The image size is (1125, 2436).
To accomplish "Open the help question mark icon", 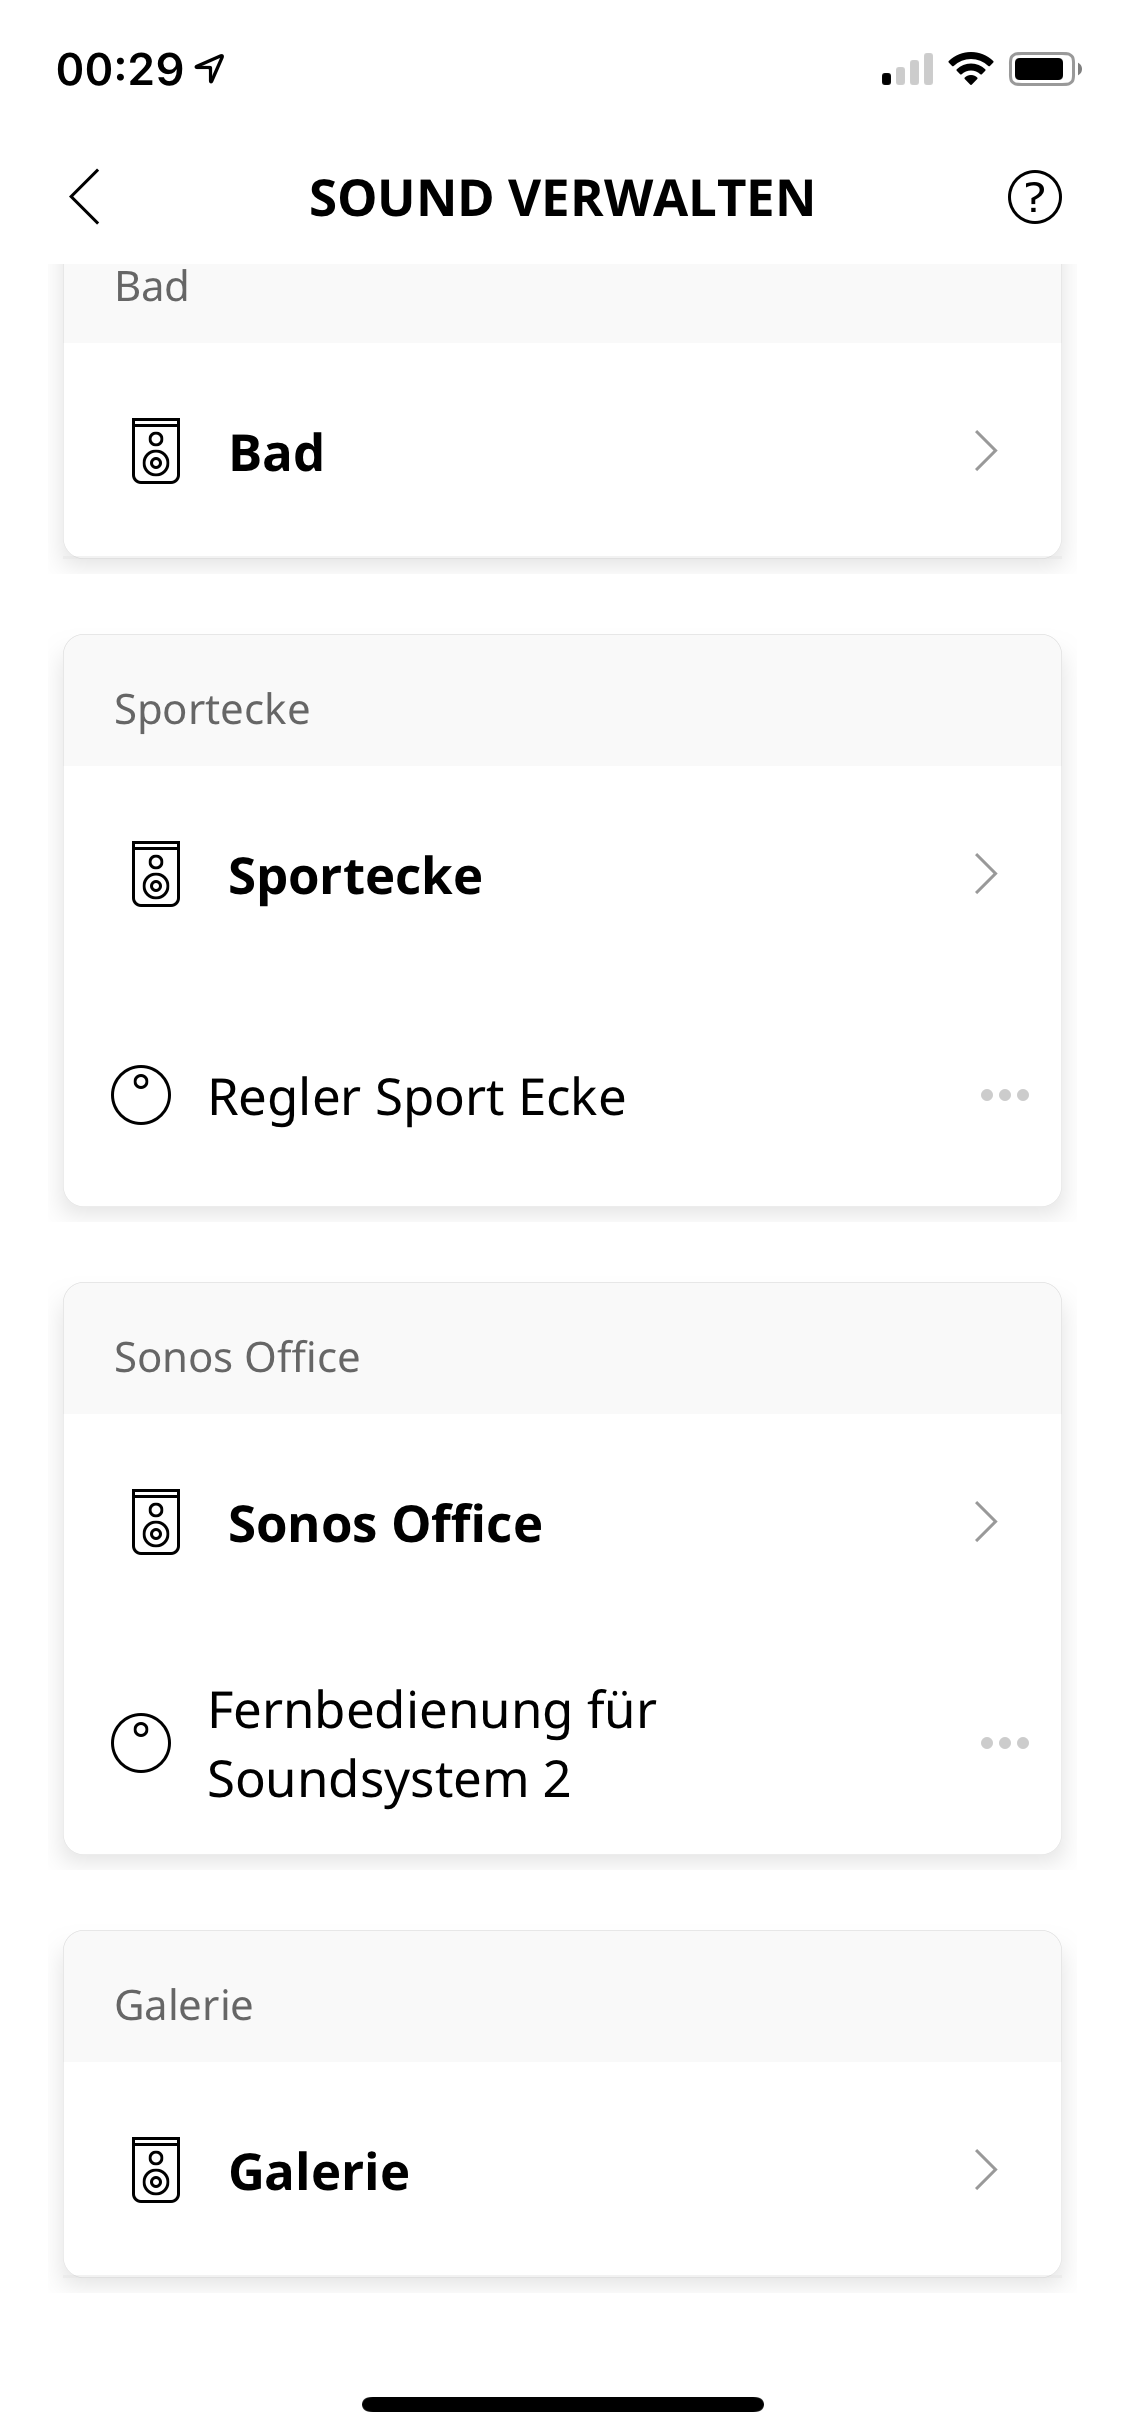I will 1034,197.
